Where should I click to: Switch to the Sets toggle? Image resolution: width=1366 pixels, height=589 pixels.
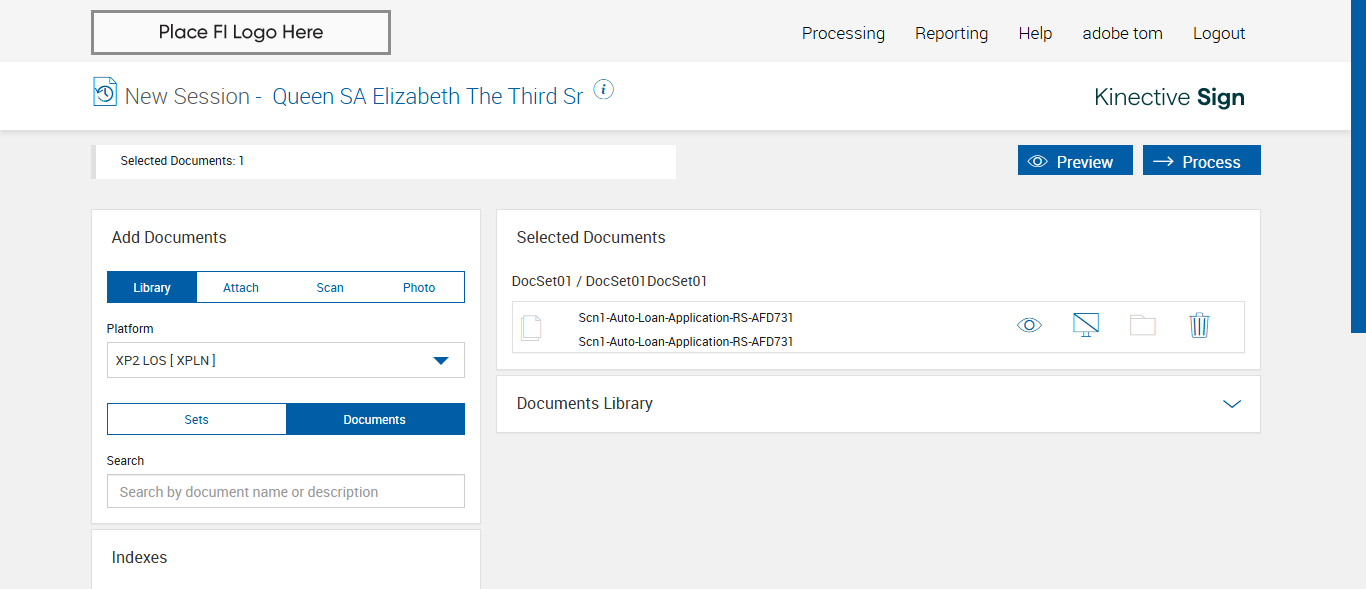(x=197, y=420)
